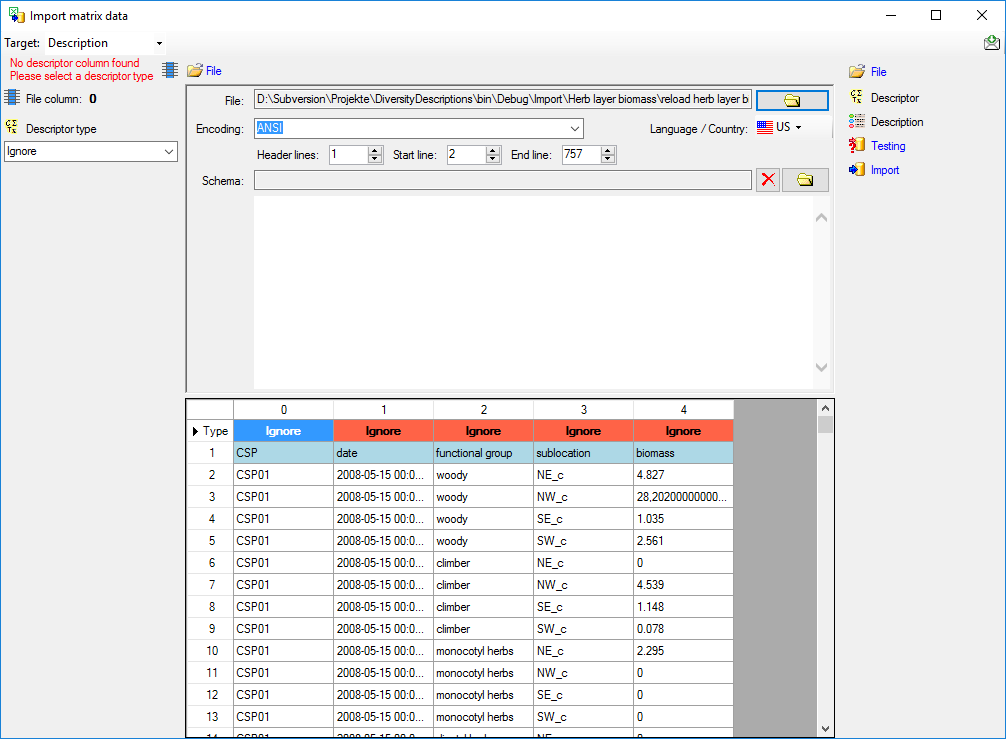Click the table scrollbar up arrow
Viewport: 1006px width, 739px height.
(x=825, y=408)
